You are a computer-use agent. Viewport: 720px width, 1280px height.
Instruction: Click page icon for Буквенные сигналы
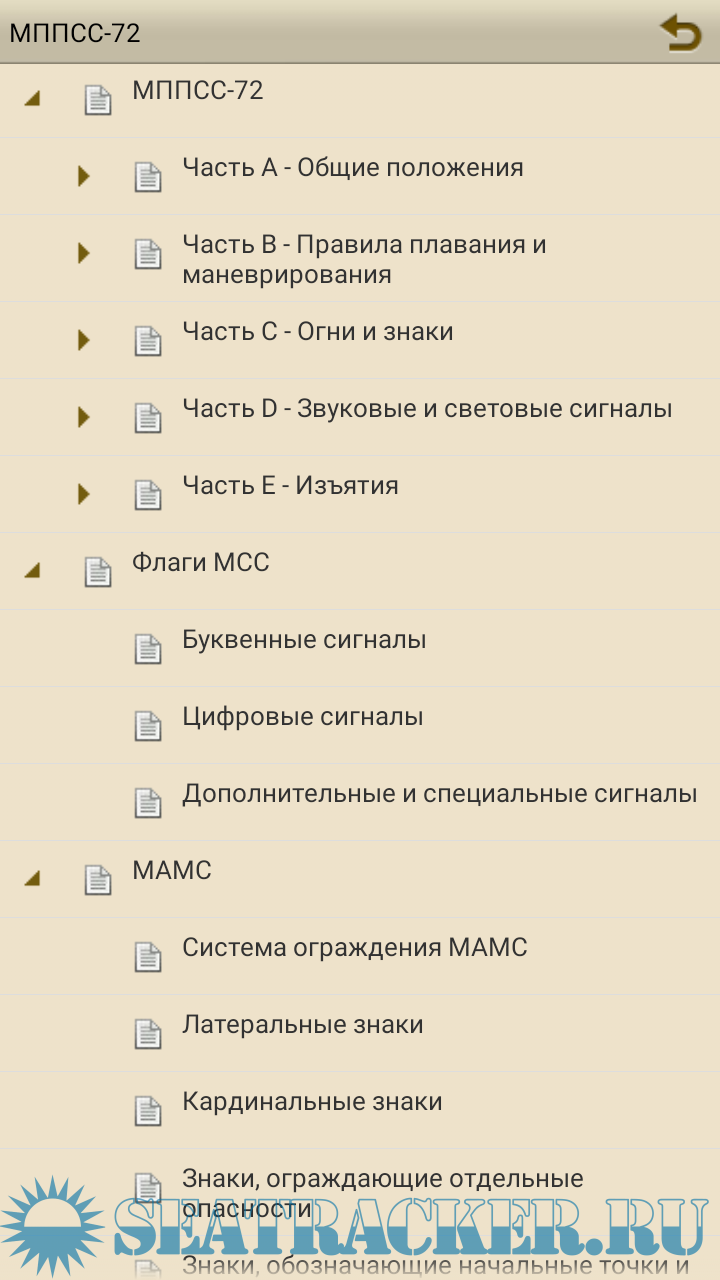[x=148, y=648]
